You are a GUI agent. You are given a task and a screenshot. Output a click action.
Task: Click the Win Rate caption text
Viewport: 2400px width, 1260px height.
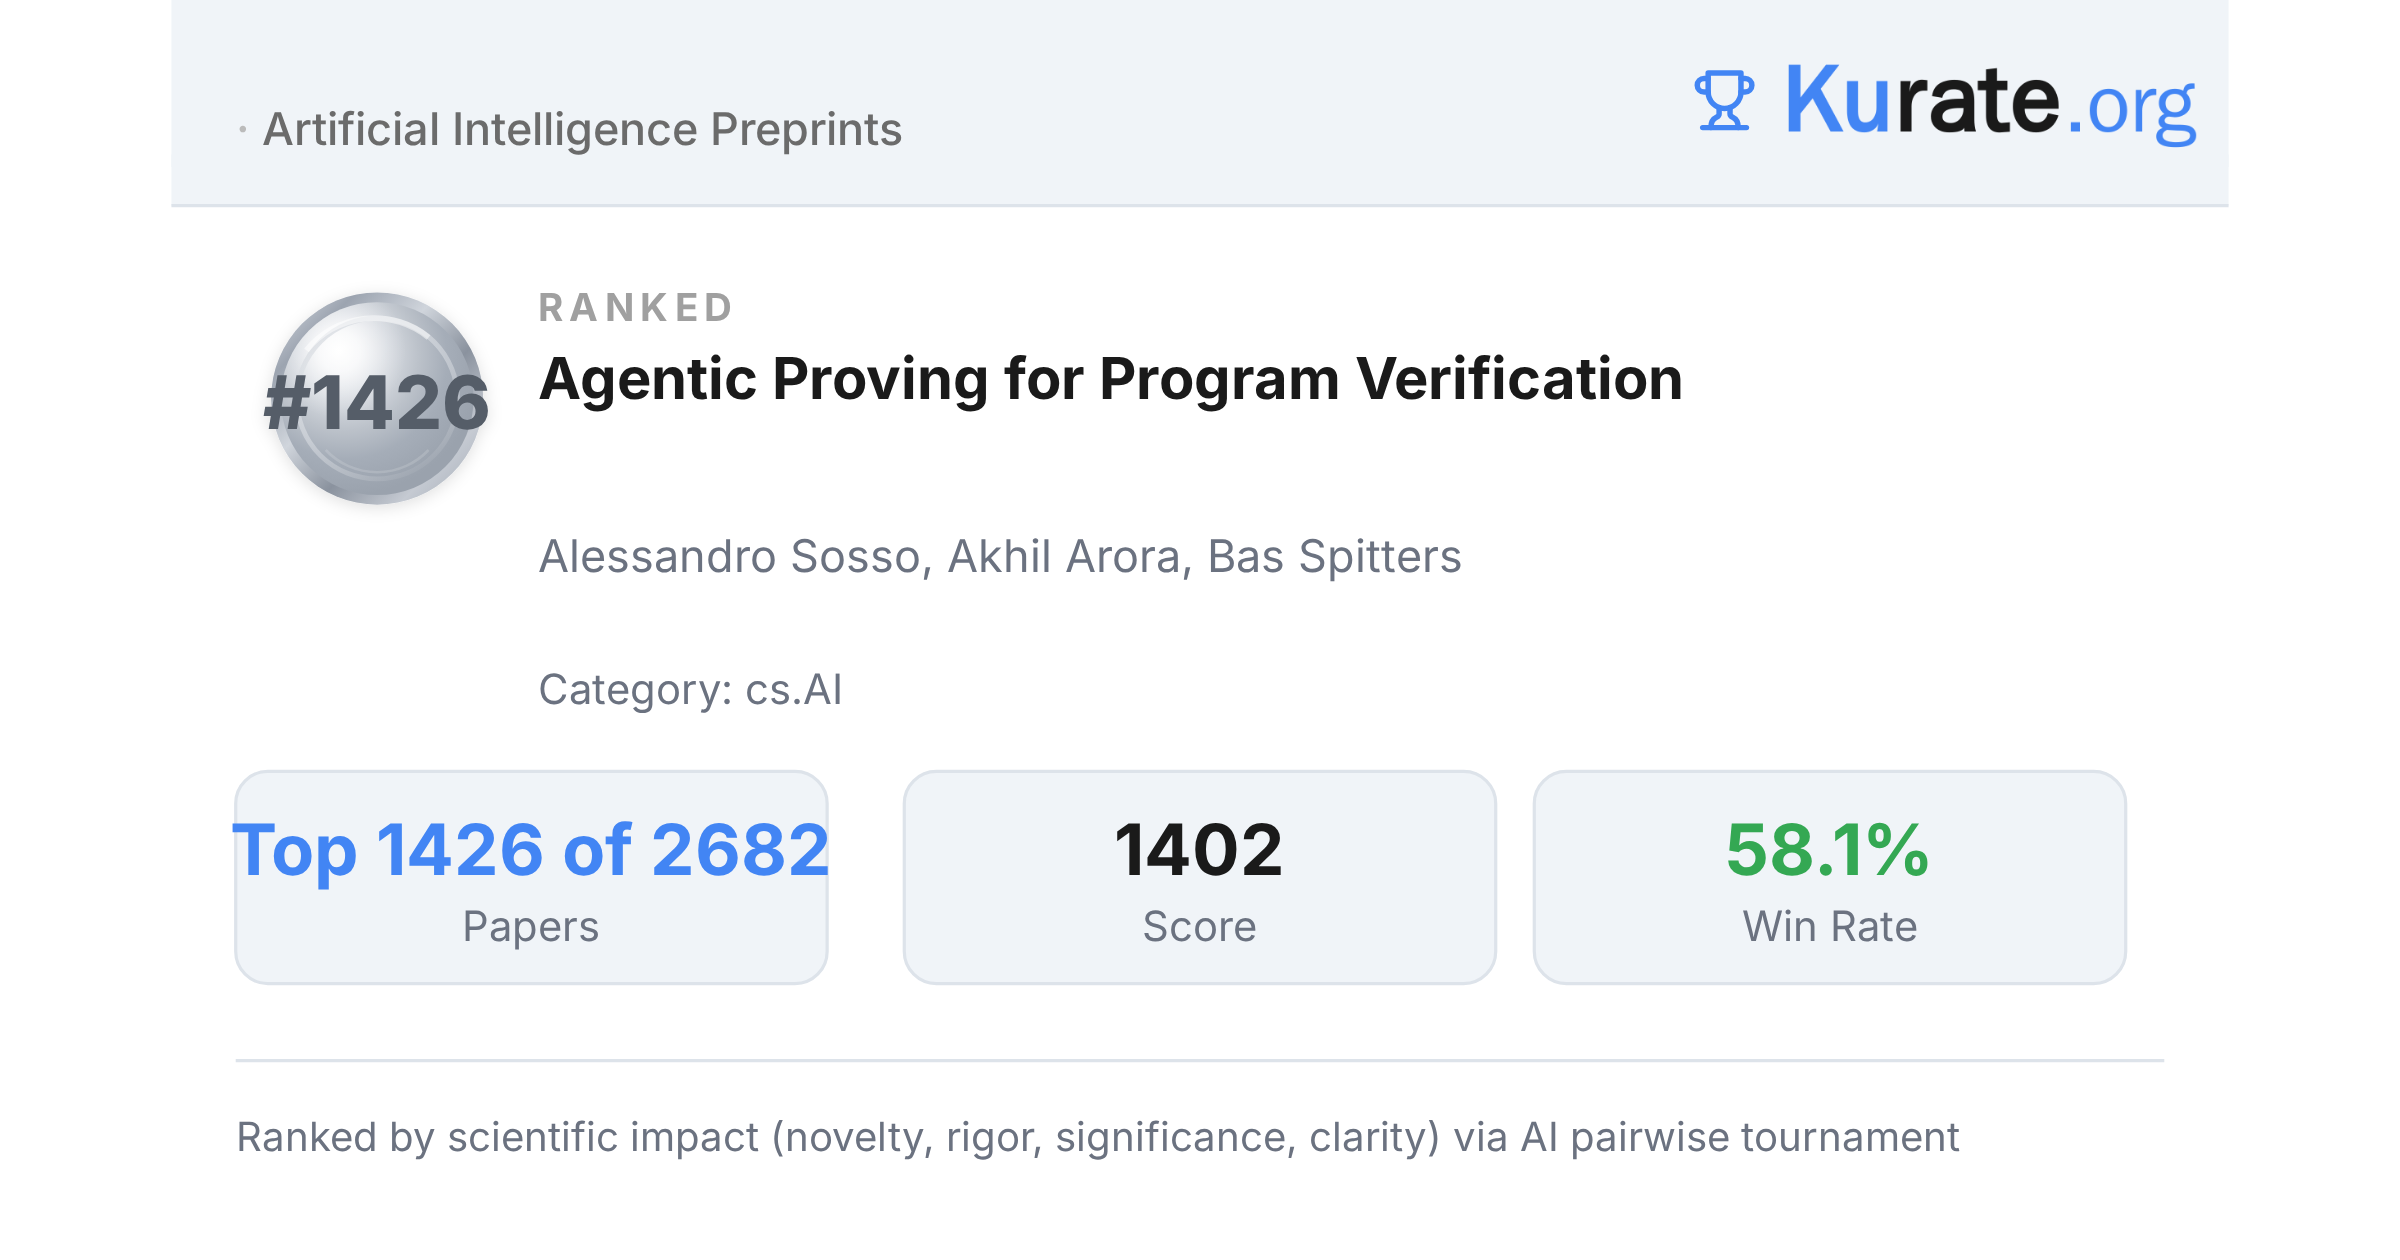[1829, 927]
